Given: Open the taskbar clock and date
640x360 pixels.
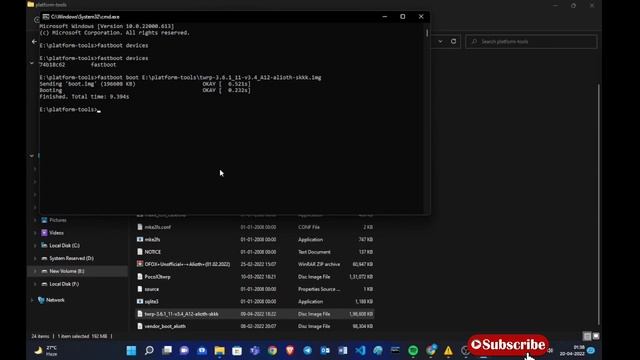Looking at the screenshot, I should [572, 351].
